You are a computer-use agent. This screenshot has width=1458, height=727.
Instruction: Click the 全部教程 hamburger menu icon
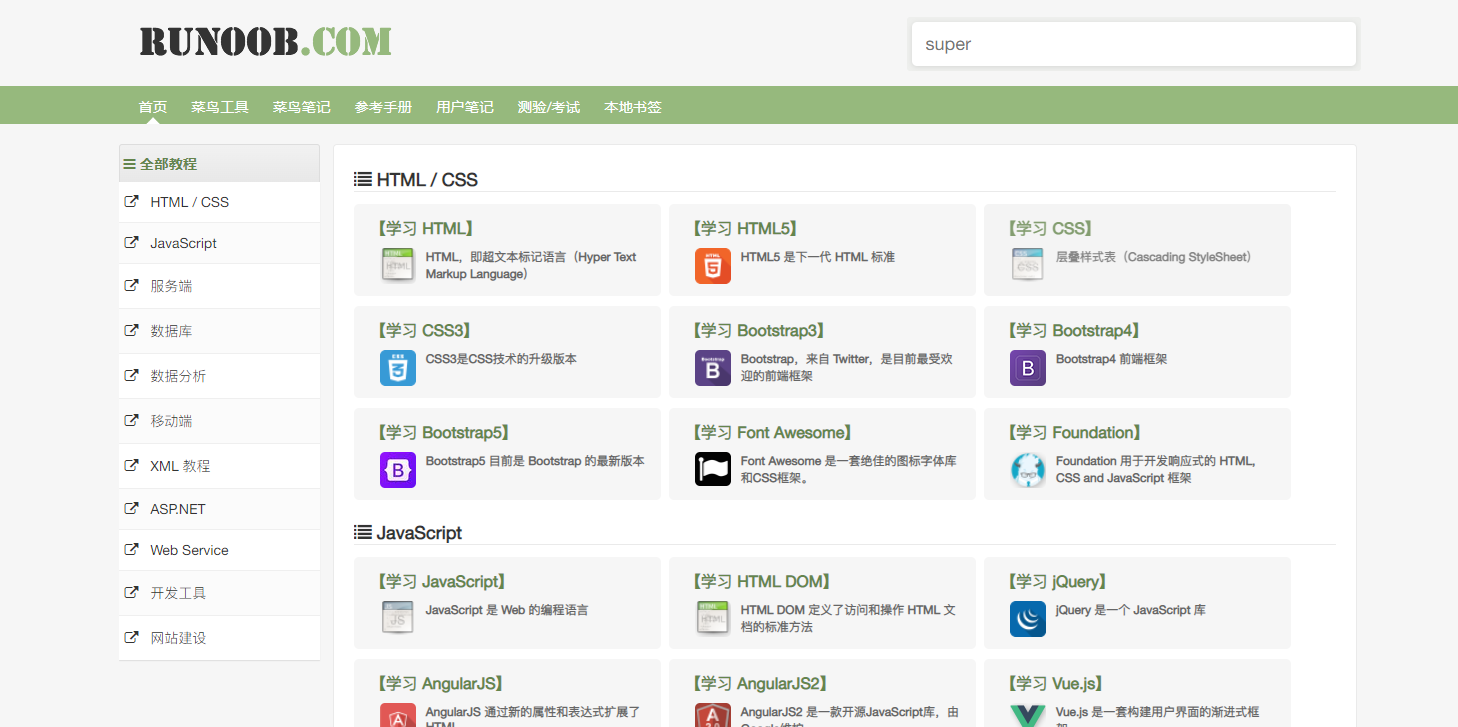(x=130, y=164)
